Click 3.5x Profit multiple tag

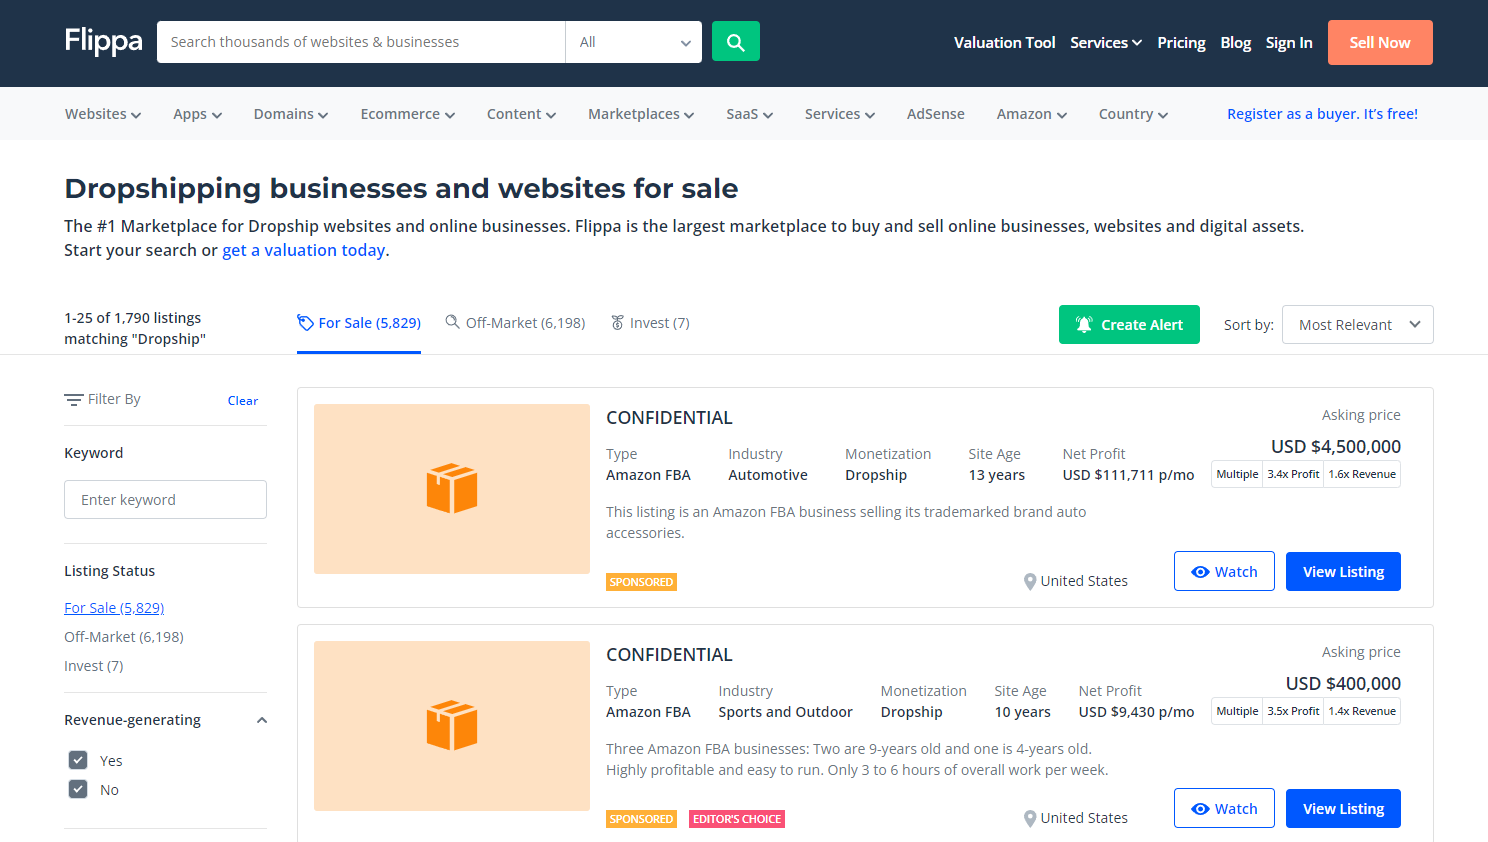pyautogui.click(x=1293, y=711)
